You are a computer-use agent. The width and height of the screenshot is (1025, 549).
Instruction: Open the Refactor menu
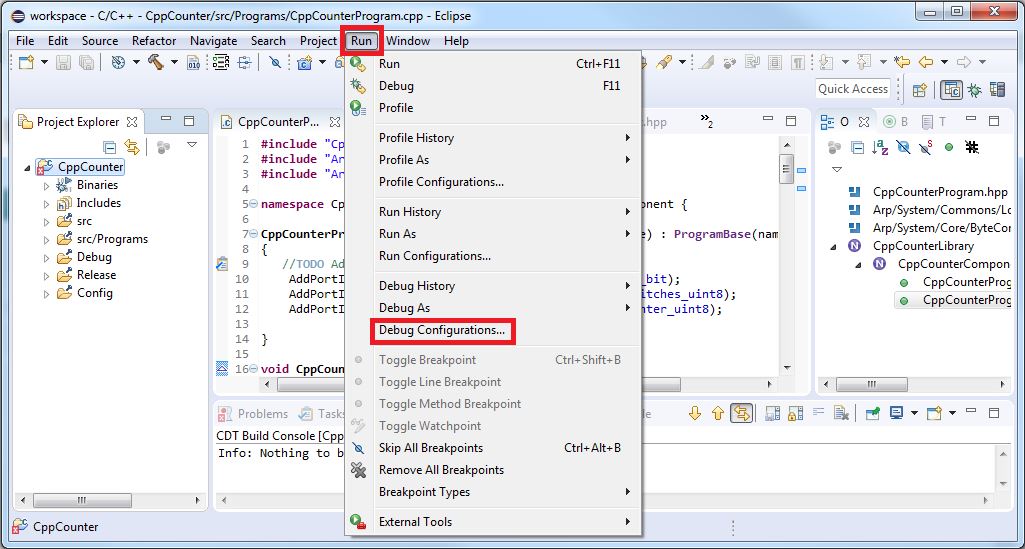[x=154, y=41]
